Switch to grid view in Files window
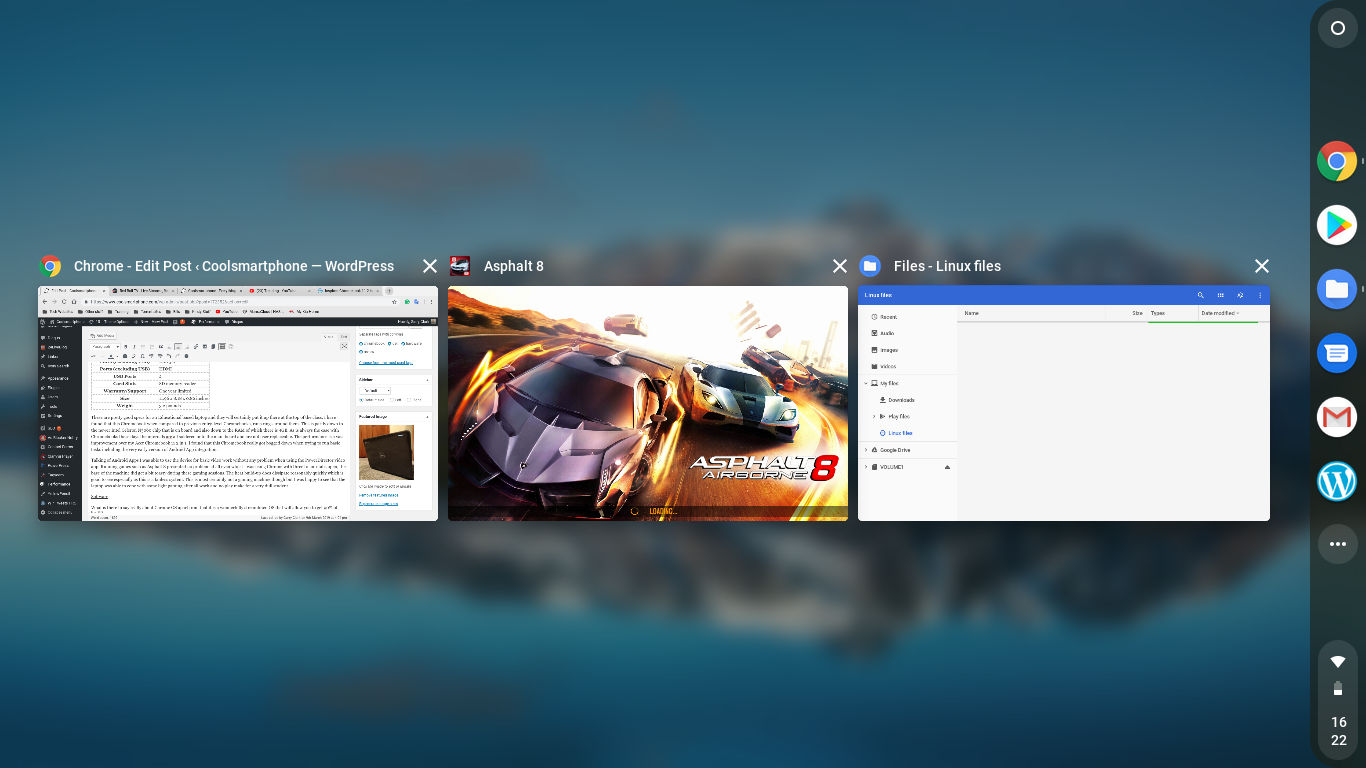This screenshot has width=1366, height=768. tap(1221, 295)
